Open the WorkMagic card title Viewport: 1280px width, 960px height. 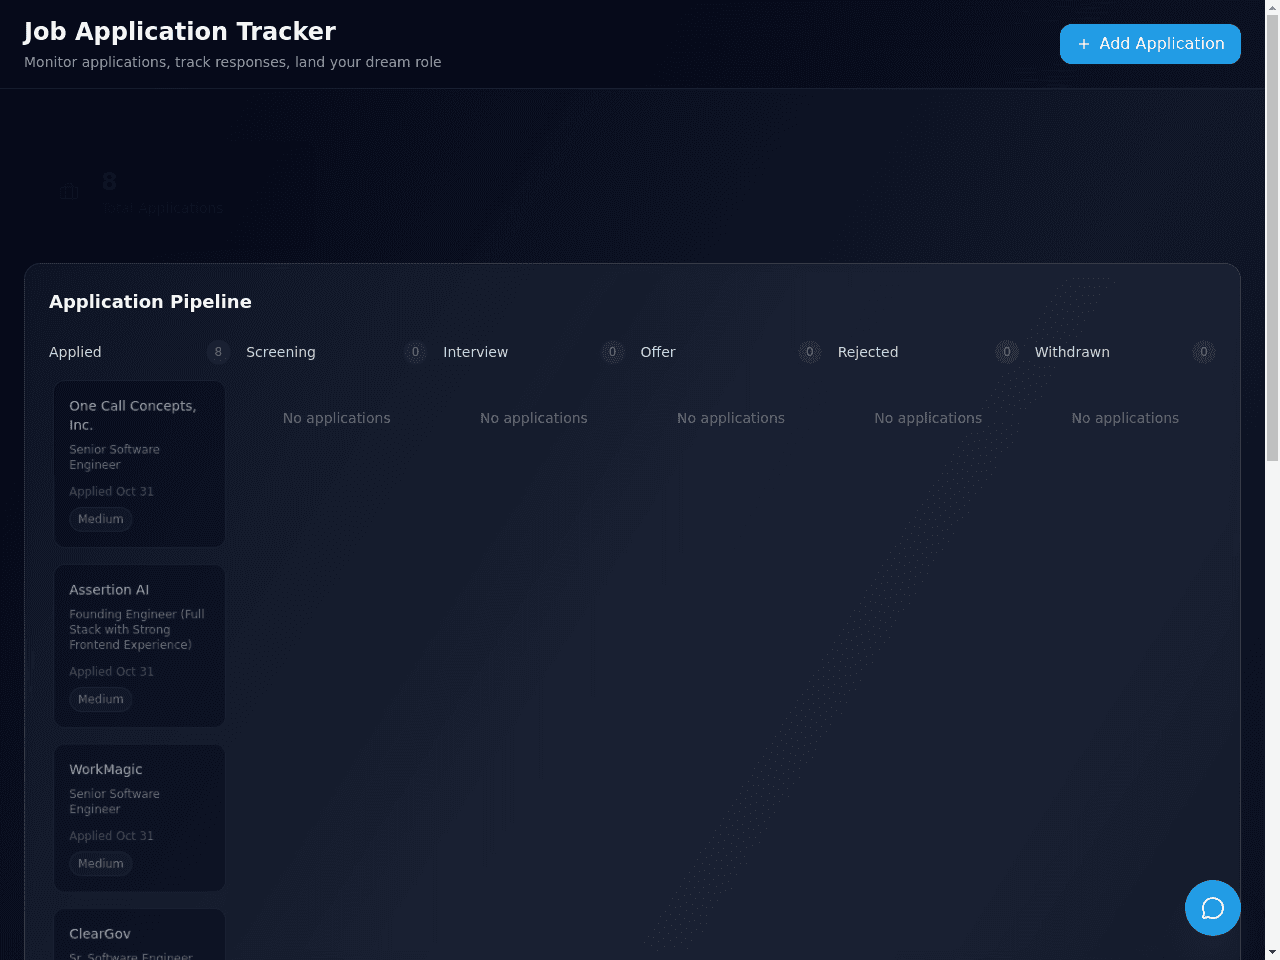click(x=106, y=770)
